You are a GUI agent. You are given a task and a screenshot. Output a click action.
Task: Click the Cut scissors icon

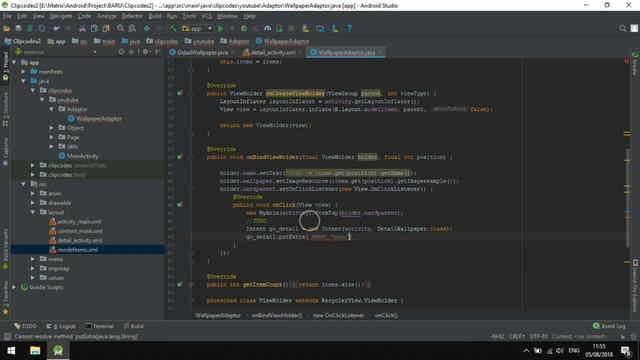[x=82, y=29]
